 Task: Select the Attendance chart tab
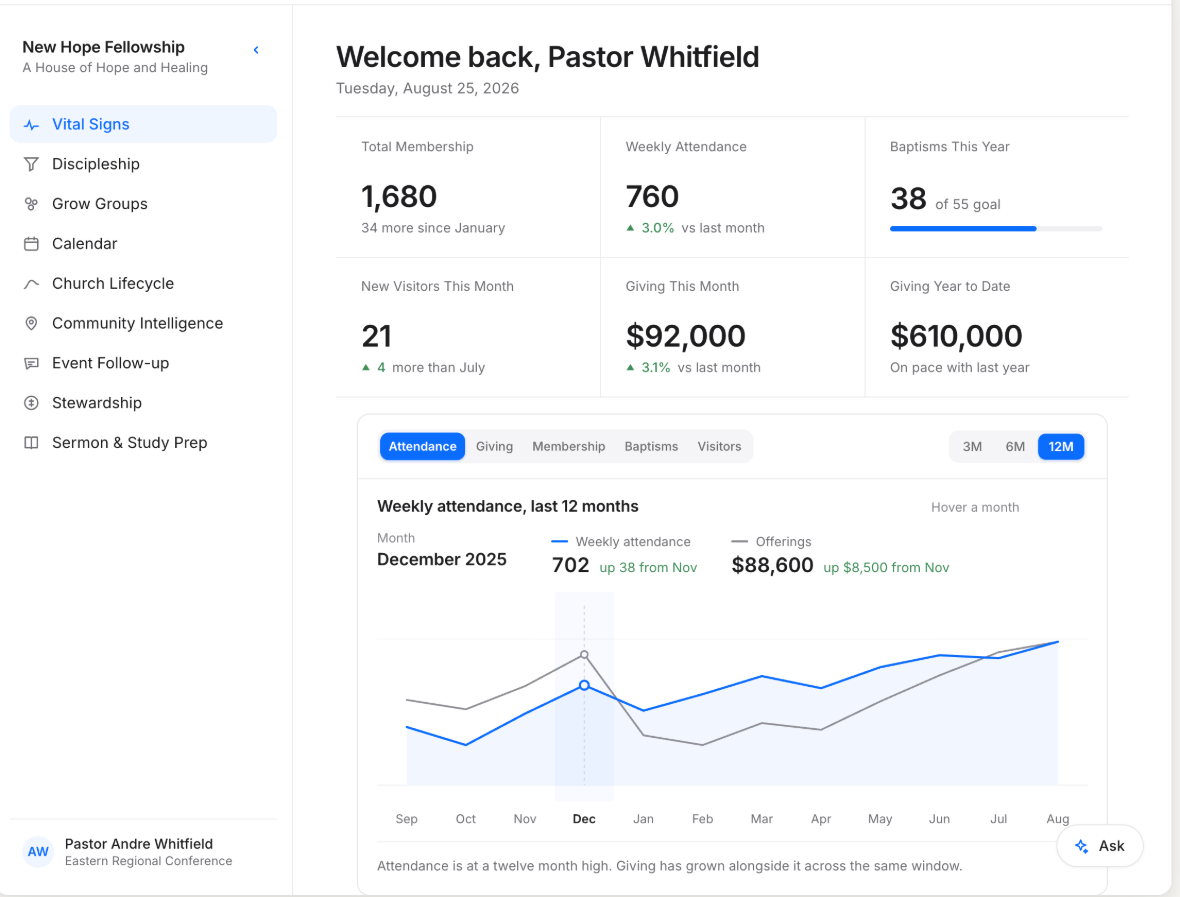(x=422, y=447)
